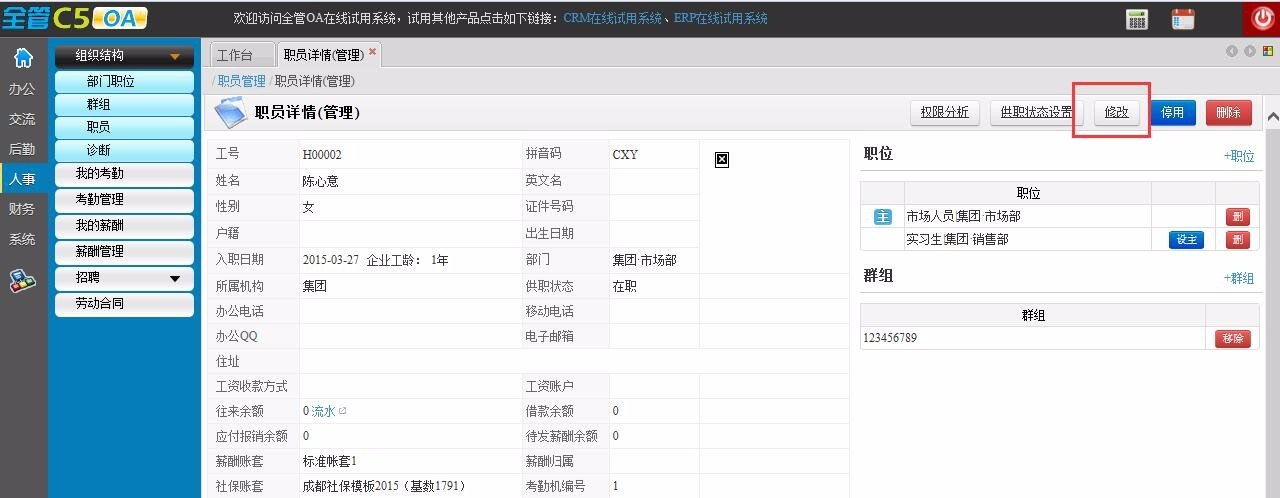Delete the 市场人员 position row
This screenshot has width=1280, height=498.
tap(1238, 217)
